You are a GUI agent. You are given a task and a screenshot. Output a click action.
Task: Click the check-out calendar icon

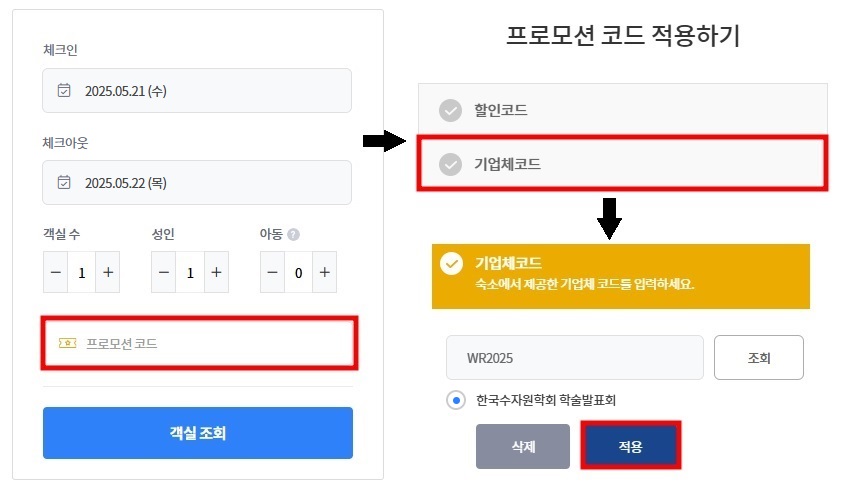click(x=64, y=182)
